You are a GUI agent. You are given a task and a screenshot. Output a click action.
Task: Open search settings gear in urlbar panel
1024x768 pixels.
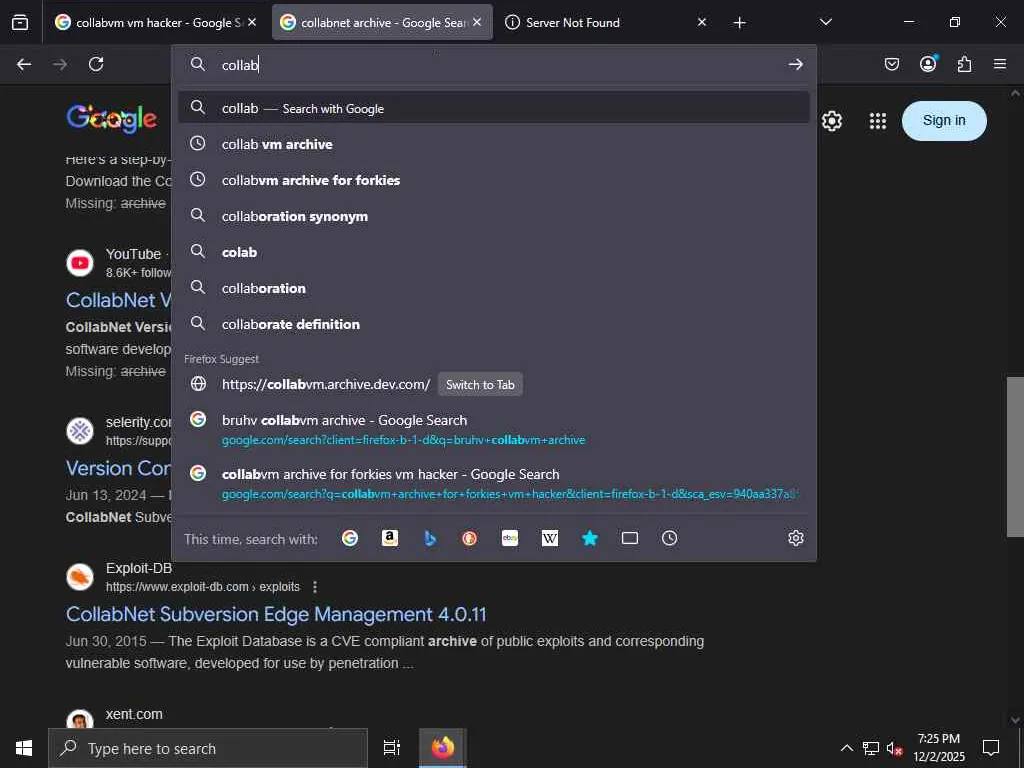pos(795,538)
